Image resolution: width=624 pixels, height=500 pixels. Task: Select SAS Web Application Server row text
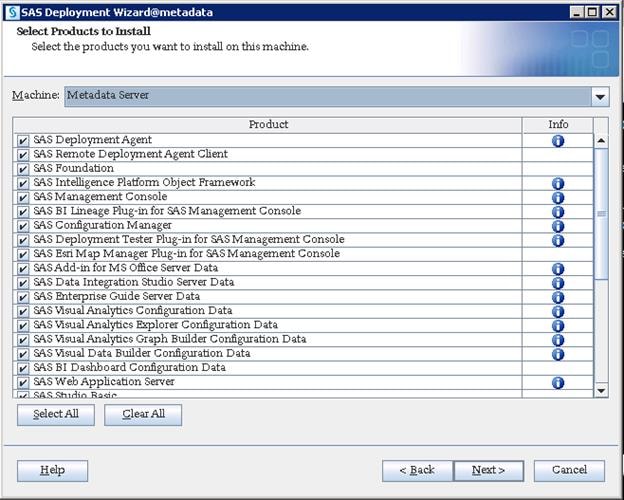click(104, 382)
